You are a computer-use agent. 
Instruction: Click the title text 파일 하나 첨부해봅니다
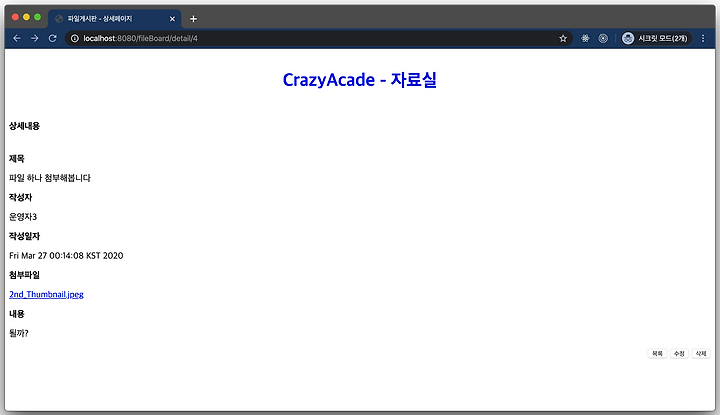coord(50,178)
